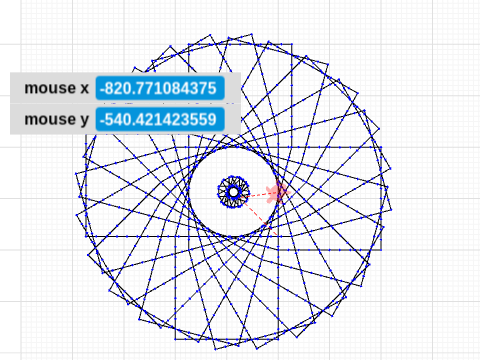Click the topmost corner of the rotated squares

point(252,34)
